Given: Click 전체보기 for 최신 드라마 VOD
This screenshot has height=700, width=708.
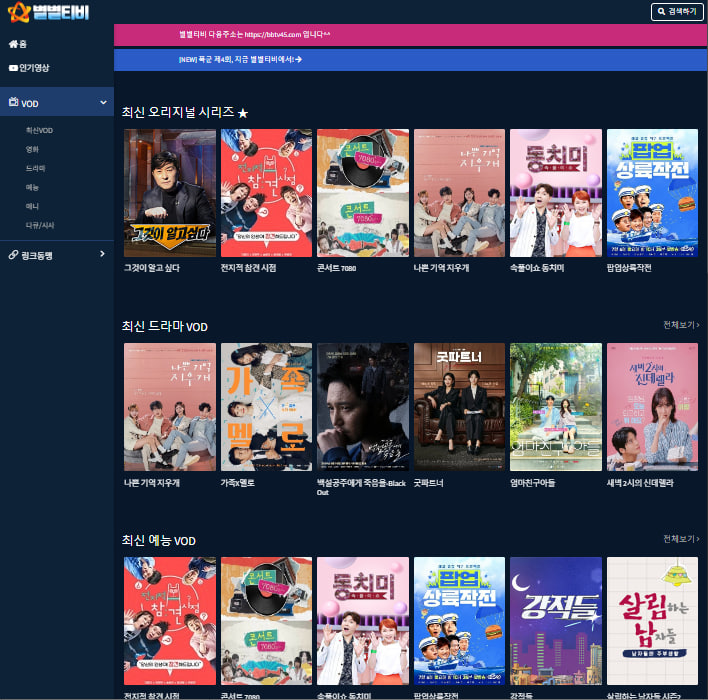Looking at the screenshot, I should tap(681, 325).
